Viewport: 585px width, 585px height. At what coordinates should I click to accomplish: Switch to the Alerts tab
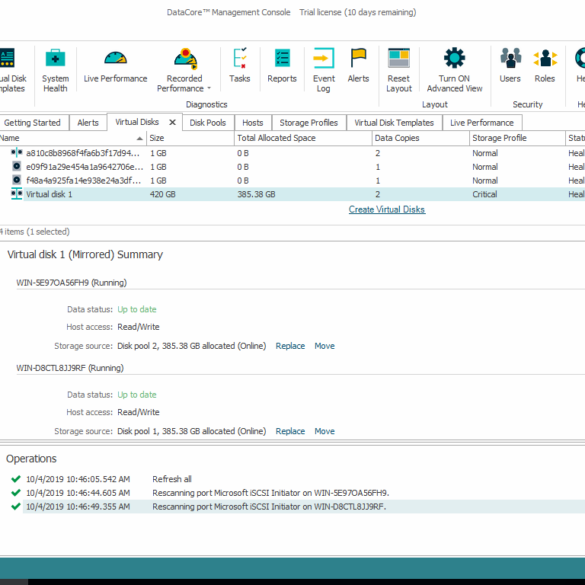click(x=88, y=123)
